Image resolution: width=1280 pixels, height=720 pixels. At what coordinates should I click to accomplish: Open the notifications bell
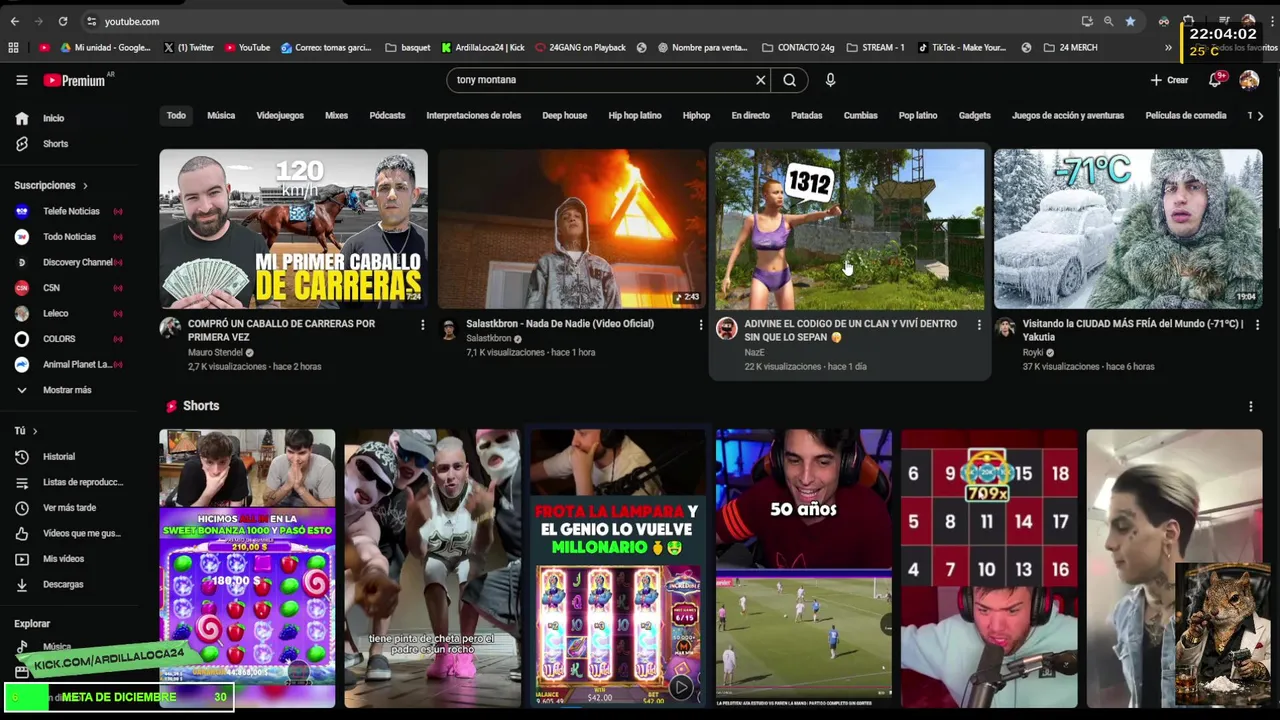pos(1215,80)
